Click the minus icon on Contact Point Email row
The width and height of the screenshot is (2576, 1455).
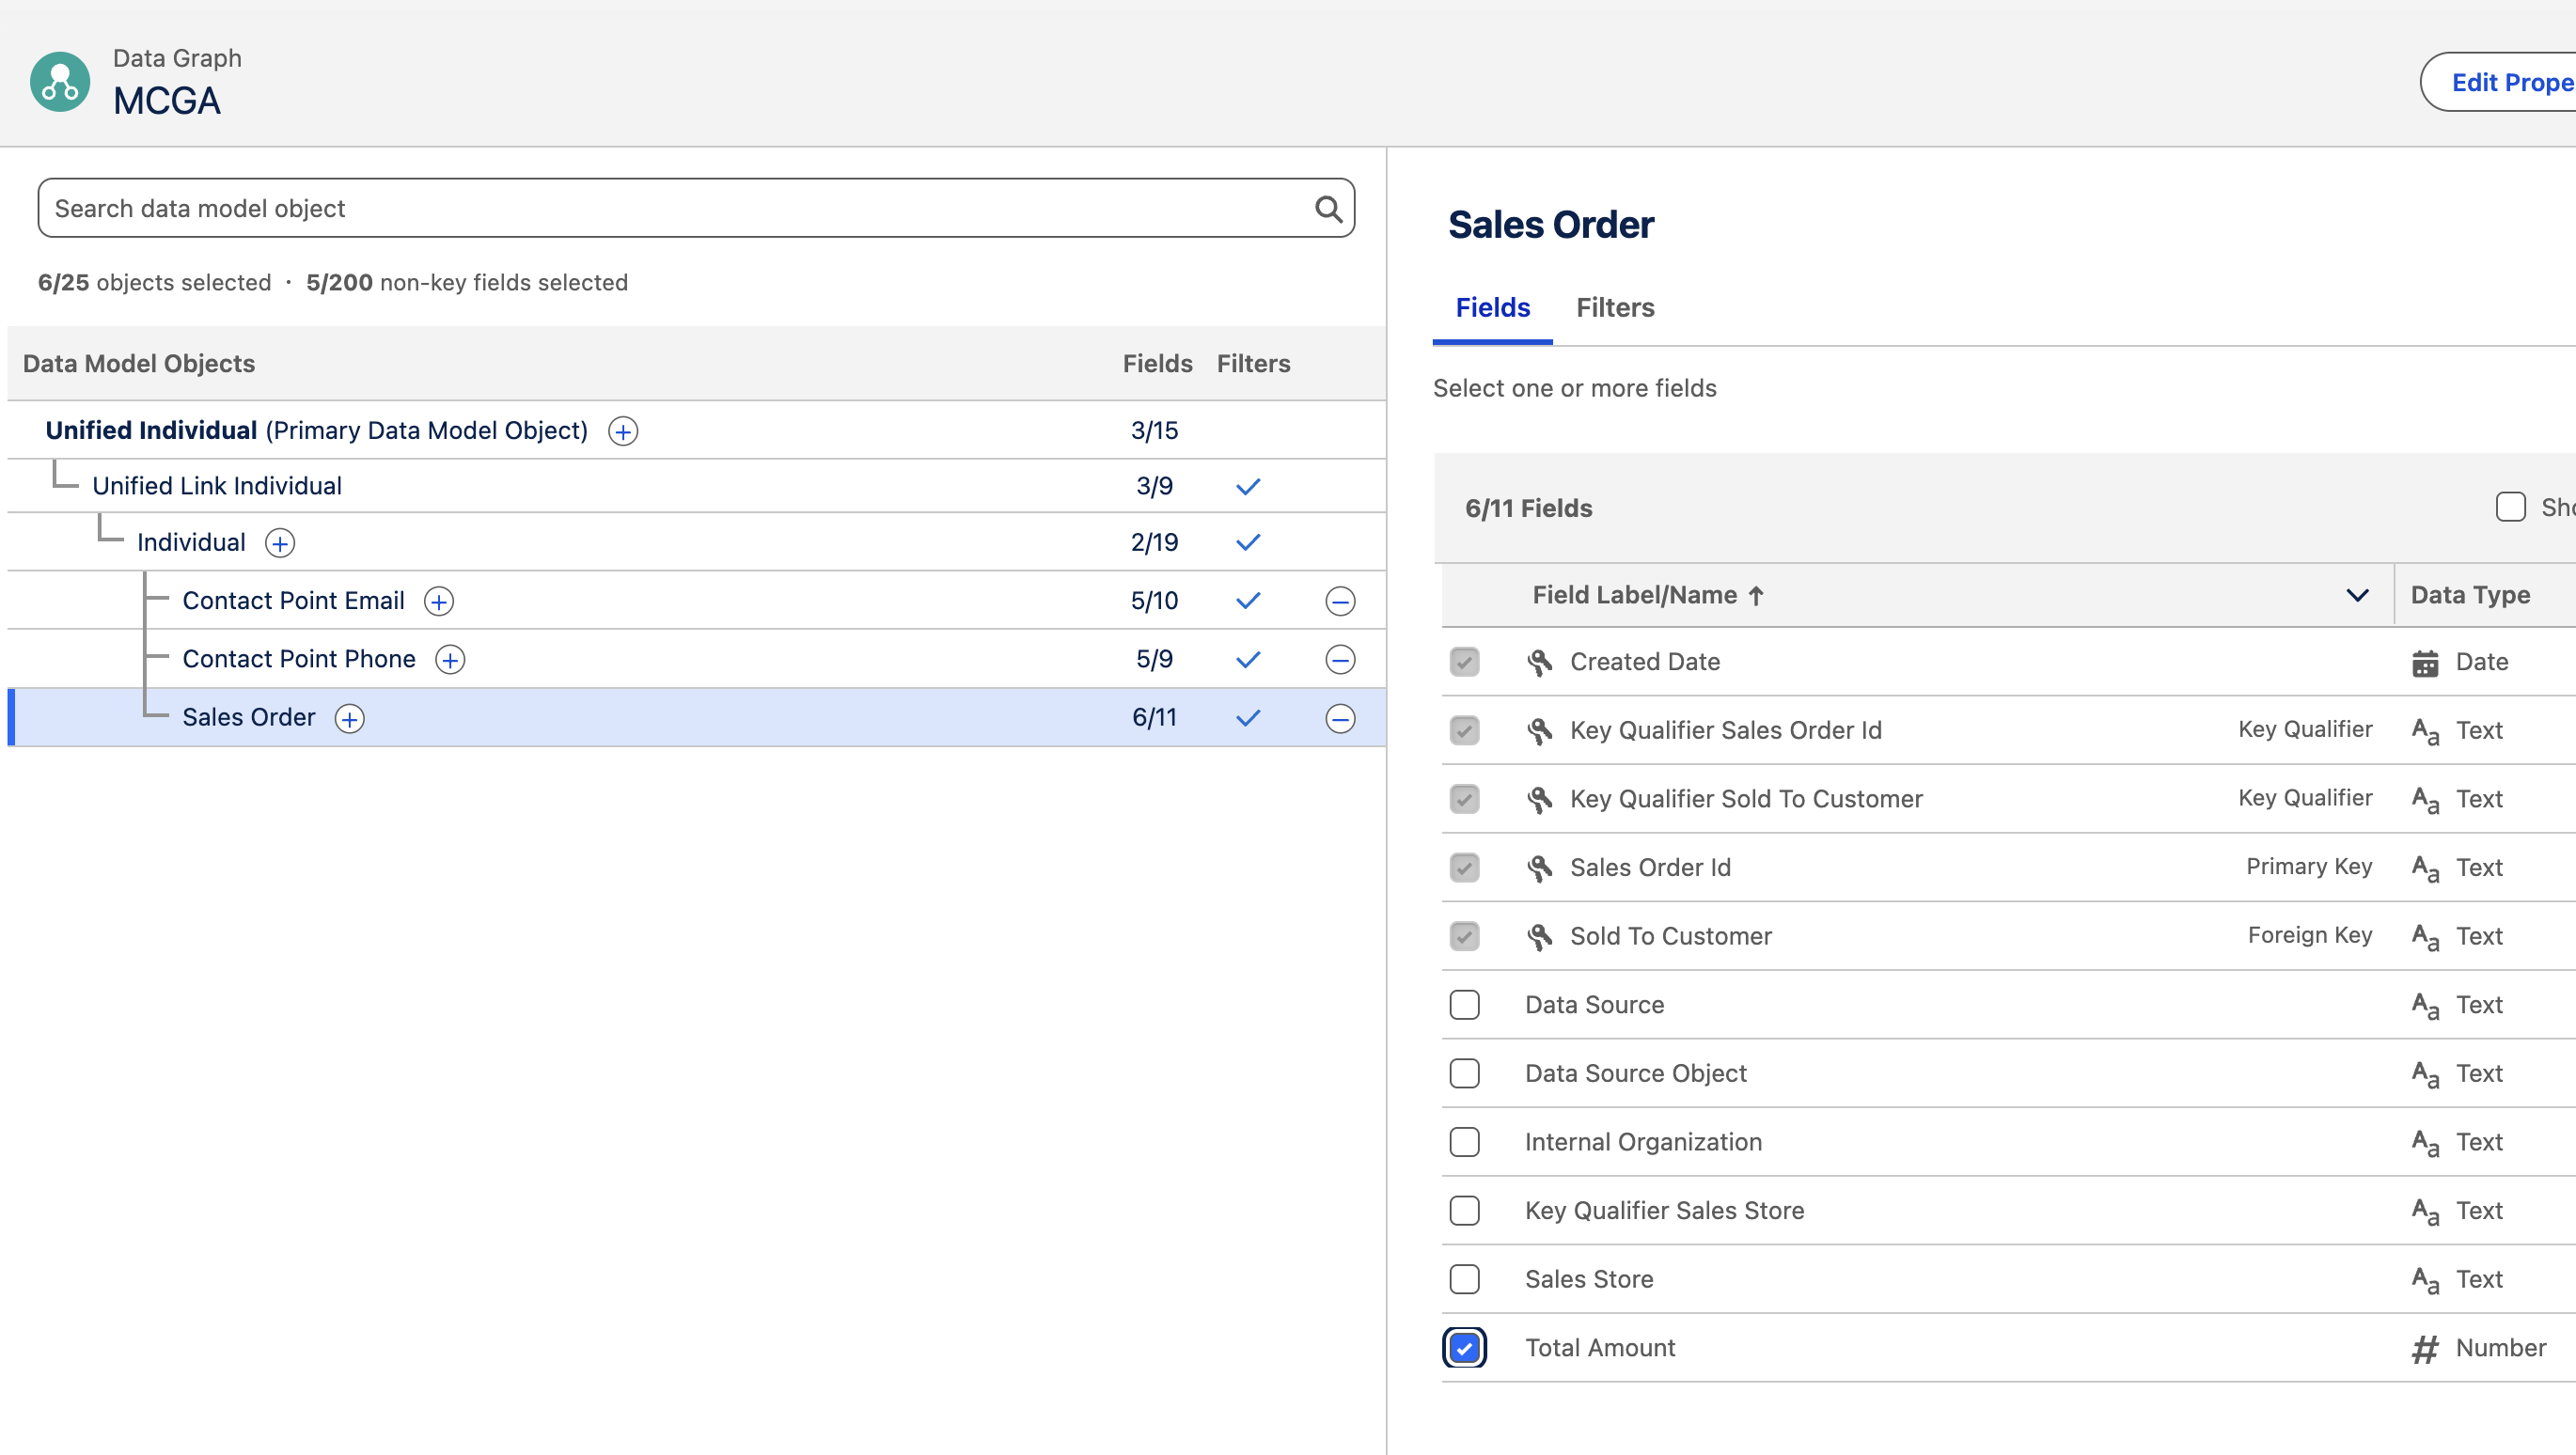(1340, 600)
